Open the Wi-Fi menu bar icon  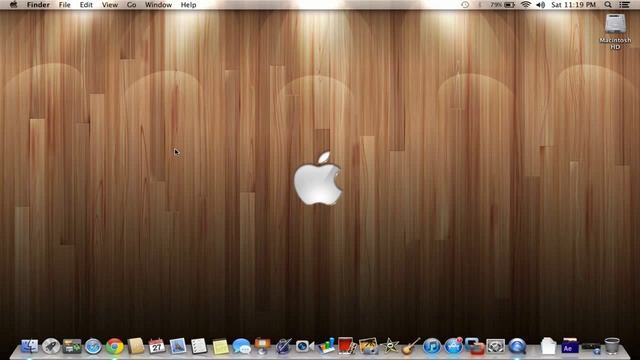(526, 5)
